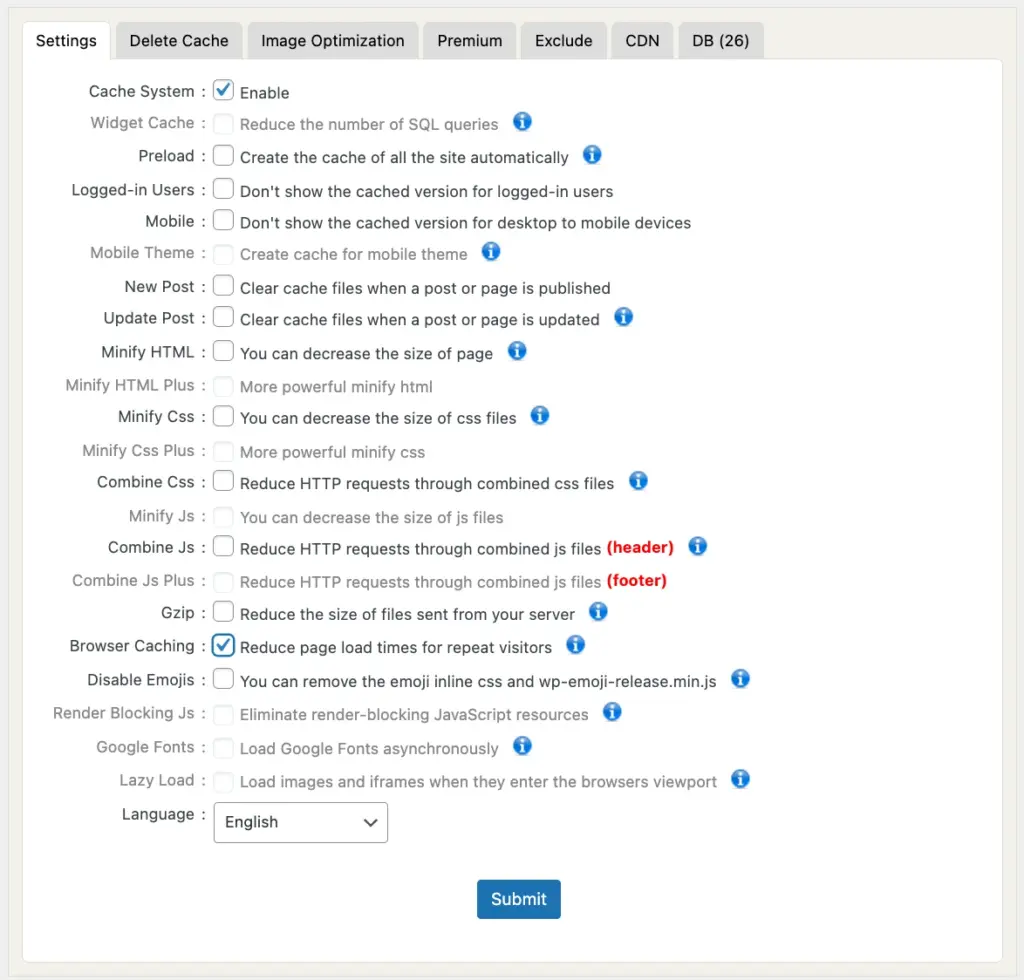The image size is (1024, 980).
Task: Check the Disable Emojis checkbox
Action: 223,679
